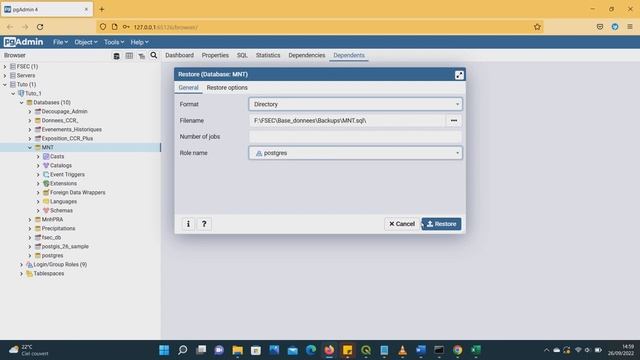Screen dimensions: 640x360
Task: Collapse the Databases (10) node
Action: point(22,102)
